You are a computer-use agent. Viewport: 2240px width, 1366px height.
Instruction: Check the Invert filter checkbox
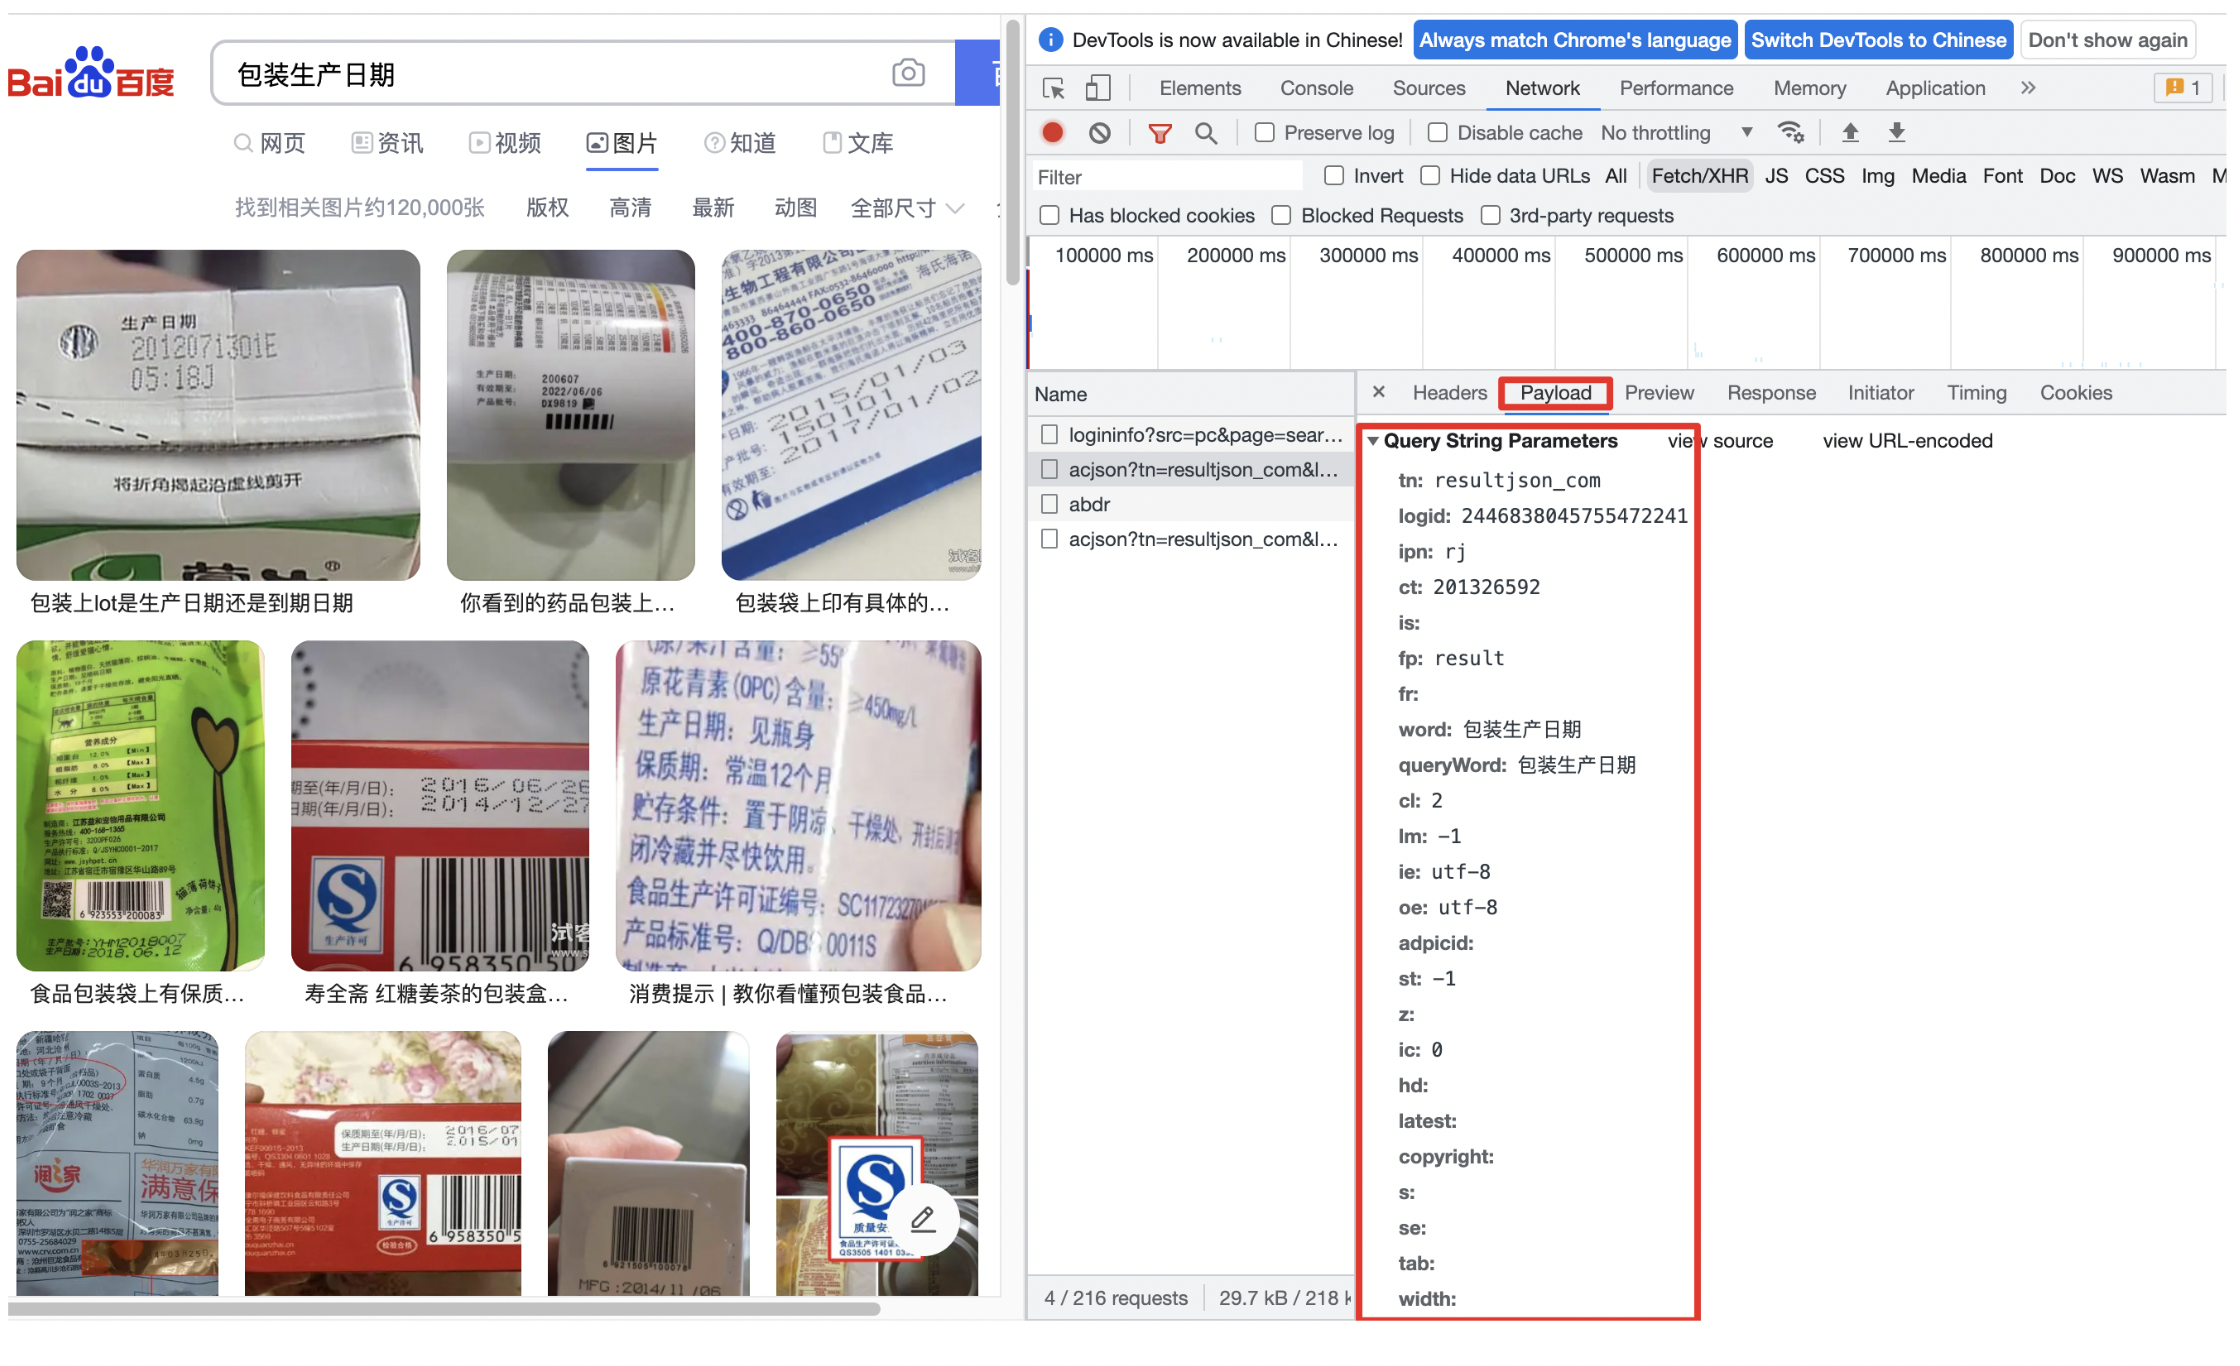pyautogui.click(x=1333, y=175)
